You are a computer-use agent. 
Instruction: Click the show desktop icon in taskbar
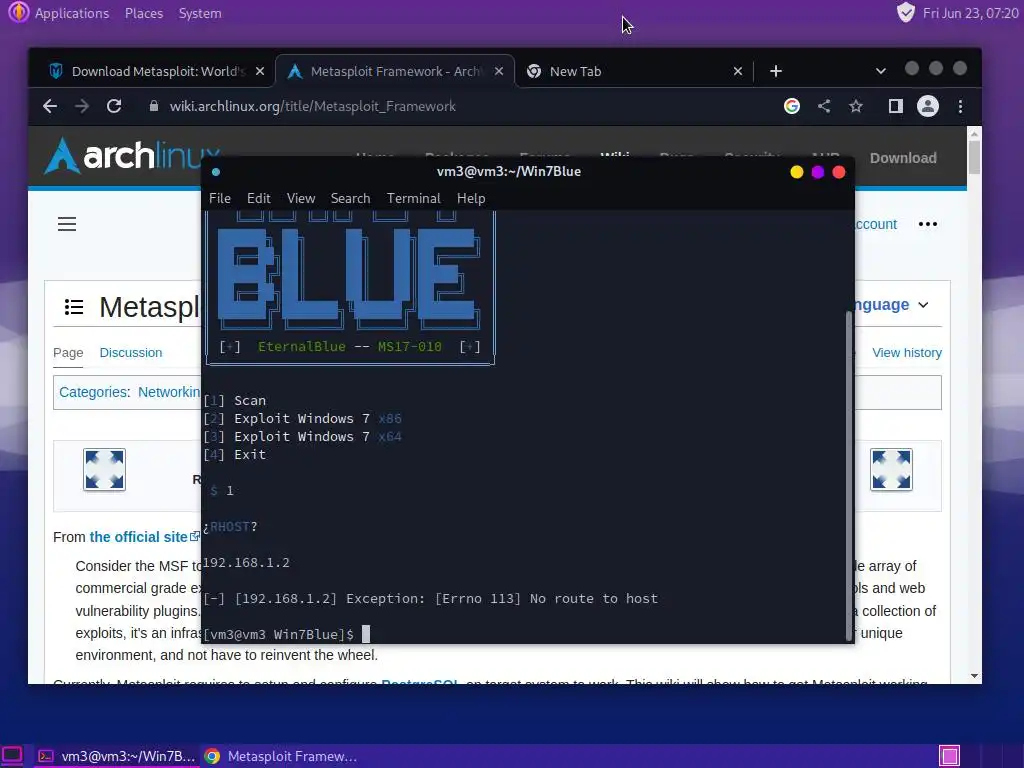click(x=12, y=756)
